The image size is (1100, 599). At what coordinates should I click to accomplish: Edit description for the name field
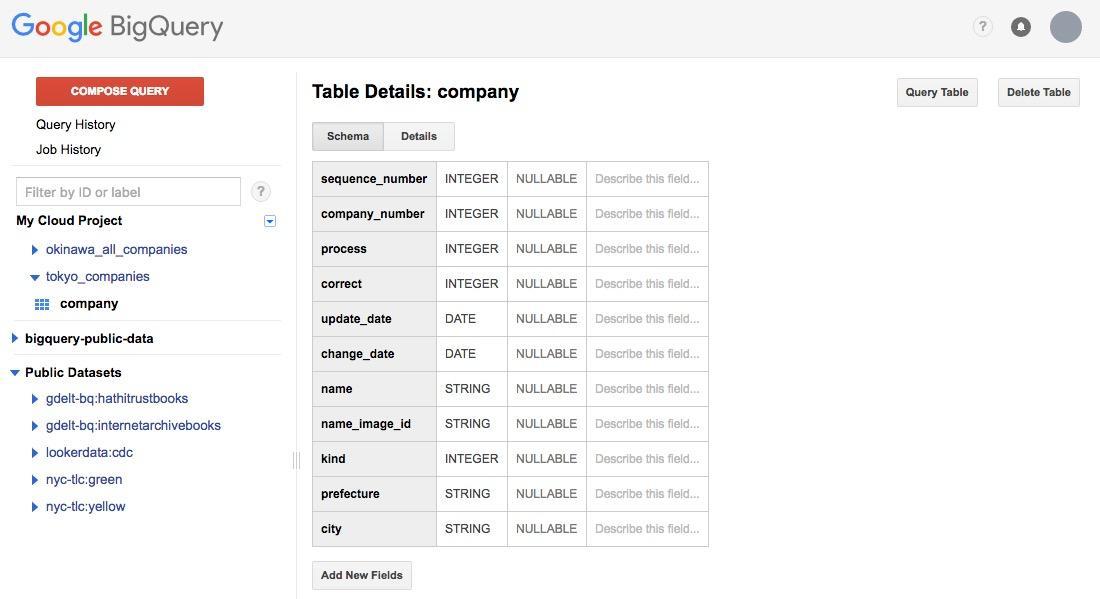(648, 389)
